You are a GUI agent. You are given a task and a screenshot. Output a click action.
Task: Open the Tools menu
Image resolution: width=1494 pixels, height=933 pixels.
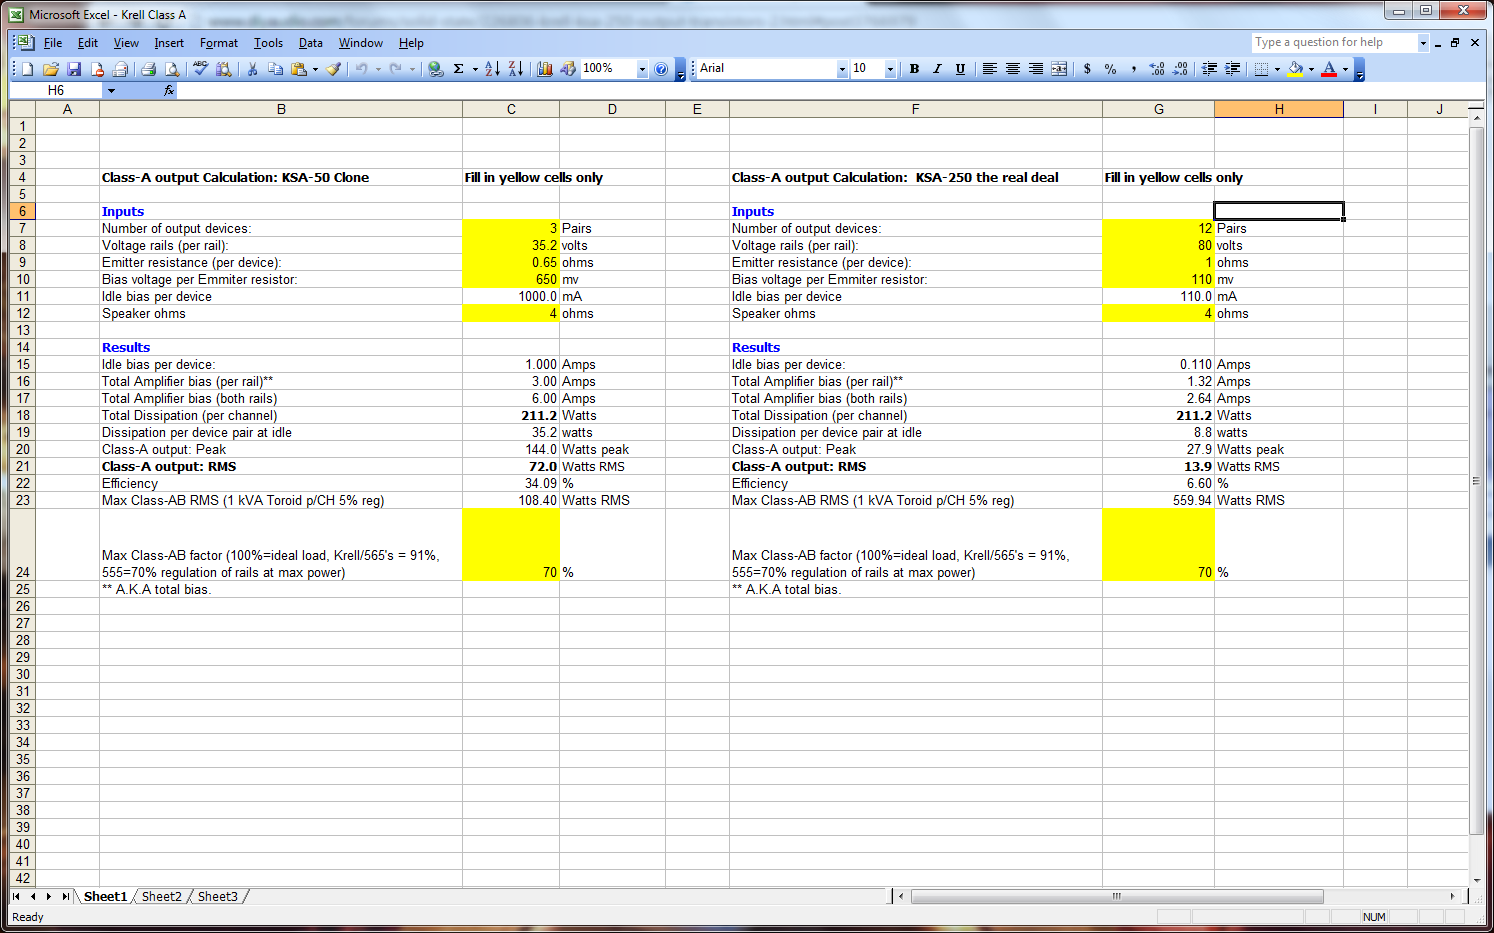[268, 43]
